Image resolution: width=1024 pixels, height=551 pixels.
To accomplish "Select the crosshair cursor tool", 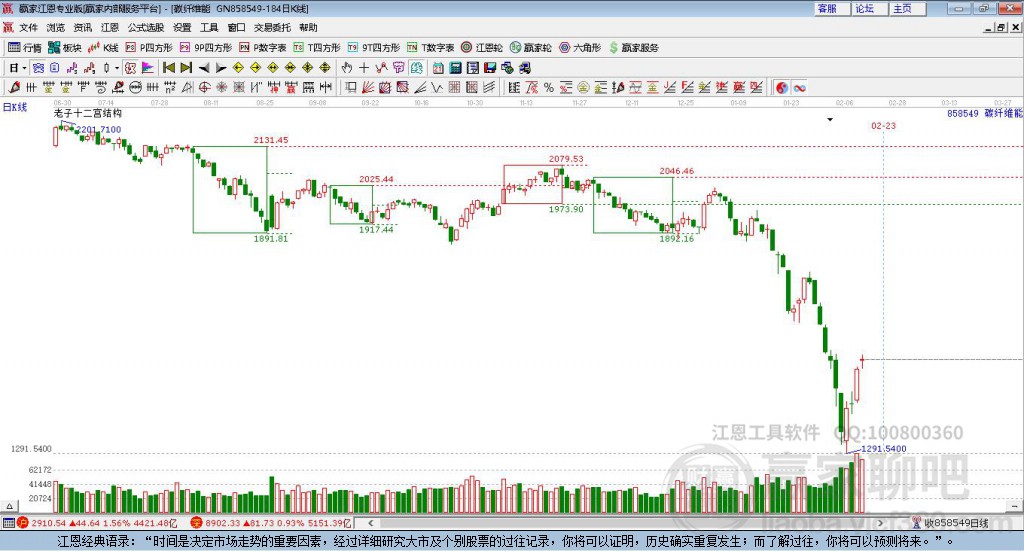I will (364, 68).
